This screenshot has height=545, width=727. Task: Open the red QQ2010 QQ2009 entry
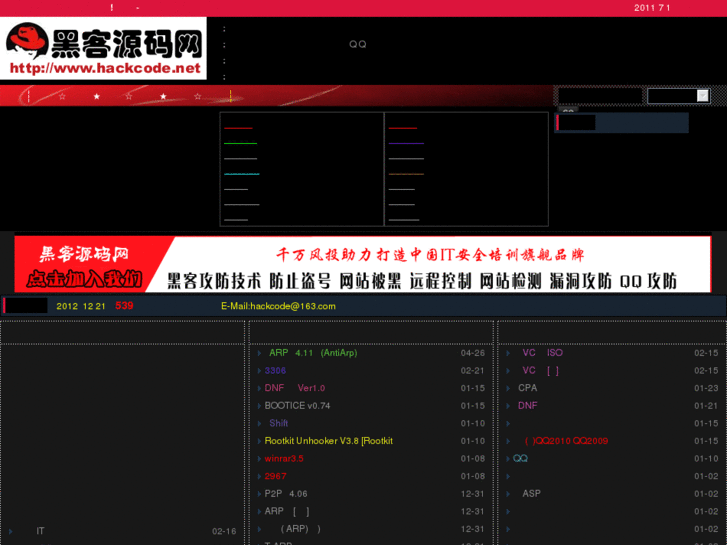click(566, 441)
